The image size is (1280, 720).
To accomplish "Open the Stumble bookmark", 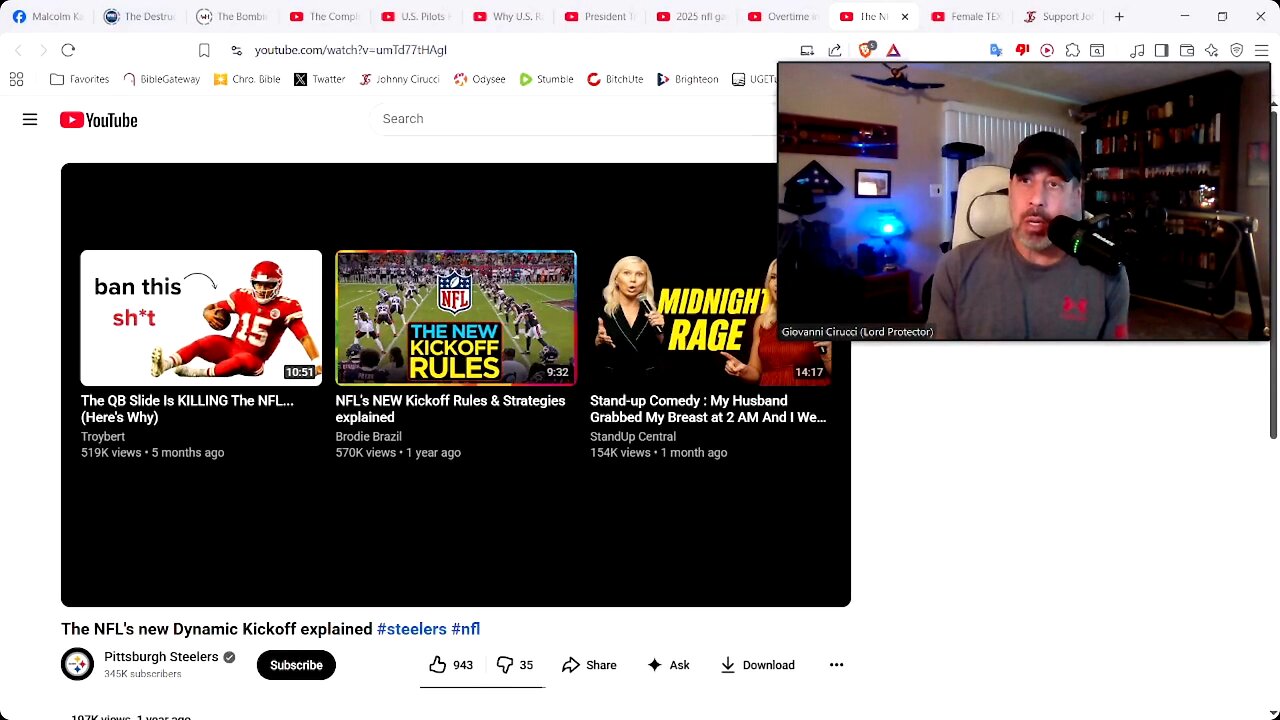I will click(x=546, y=79).
